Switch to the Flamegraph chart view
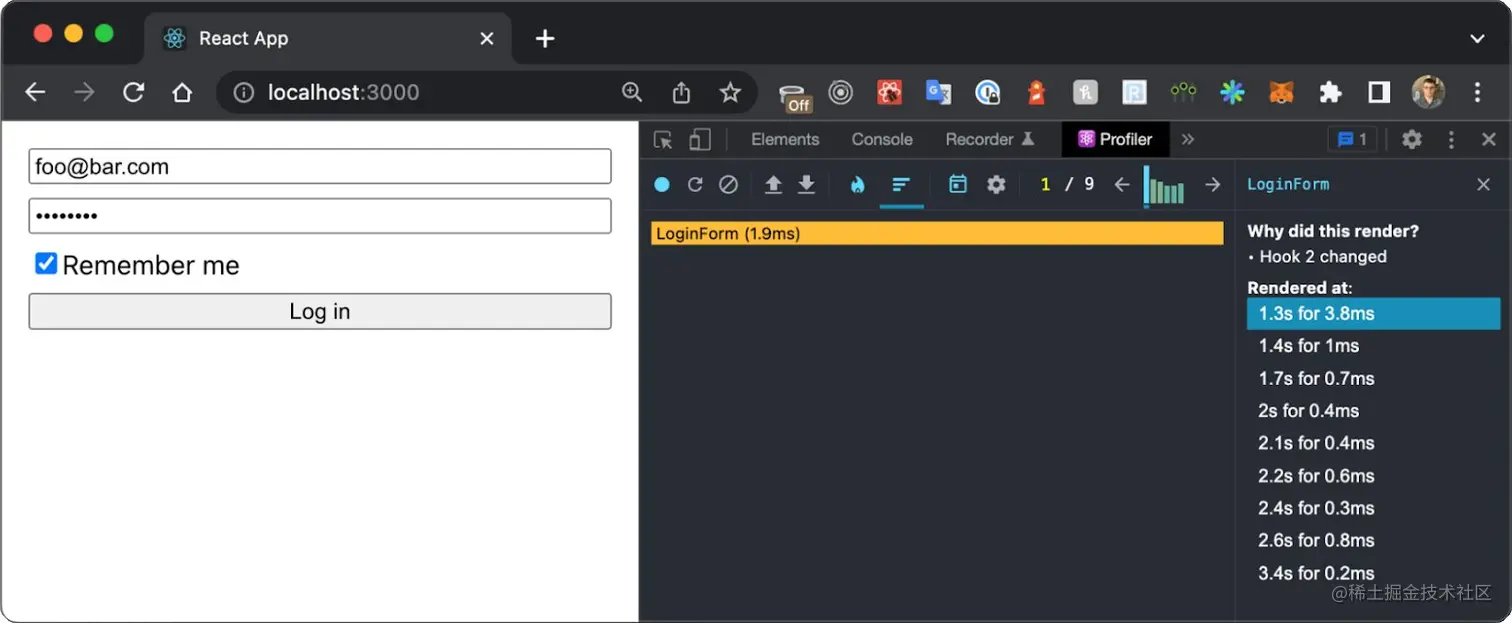Viewport: 1512px width, 623px height. pos(857,185)
